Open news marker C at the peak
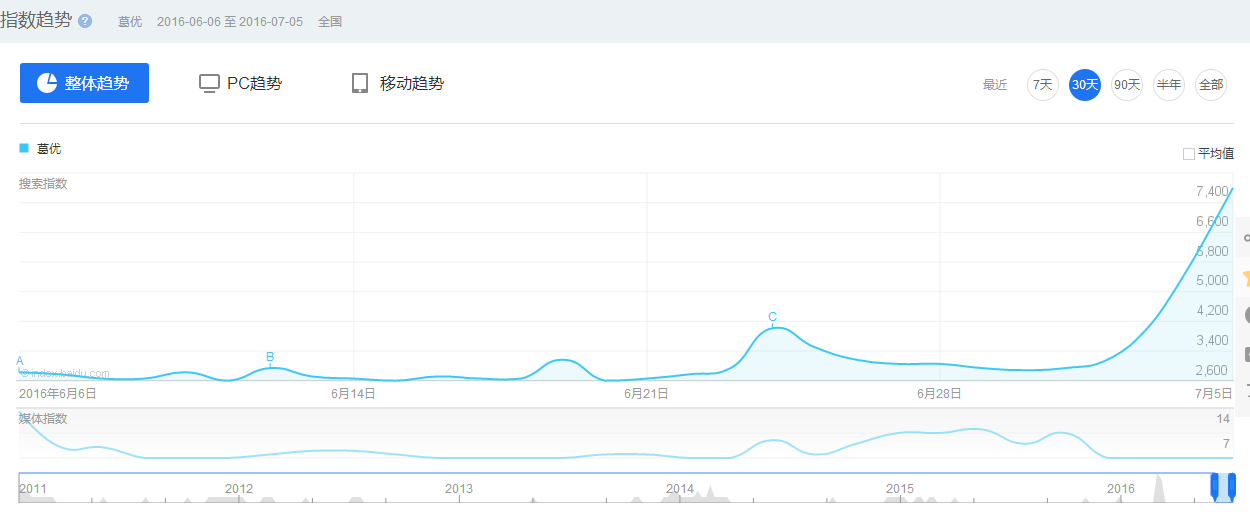Viewport: 1250px width, 521px height. click(772, 317)
